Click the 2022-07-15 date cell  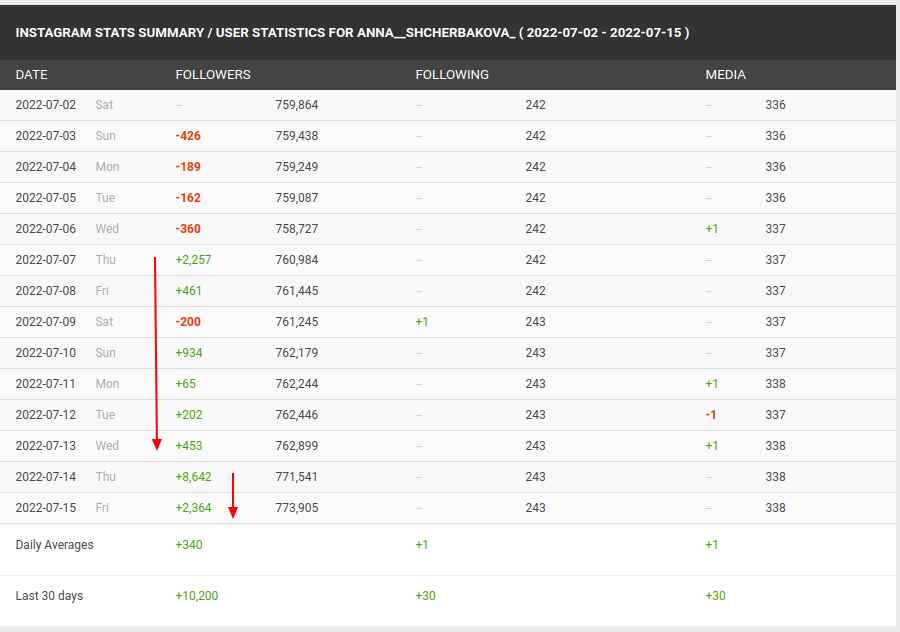tap(46, 508)
